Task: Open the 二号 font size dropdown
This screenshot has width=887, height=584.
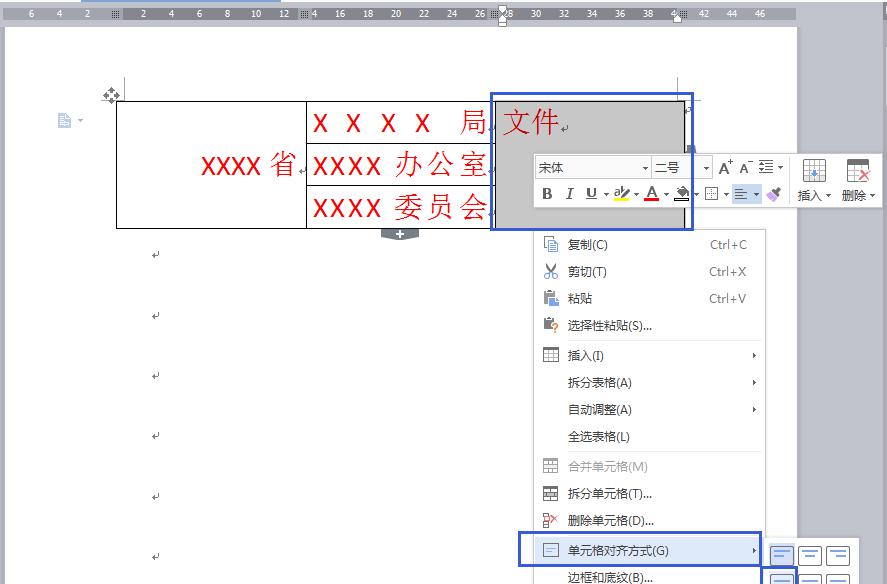Action: pos(706,168)
